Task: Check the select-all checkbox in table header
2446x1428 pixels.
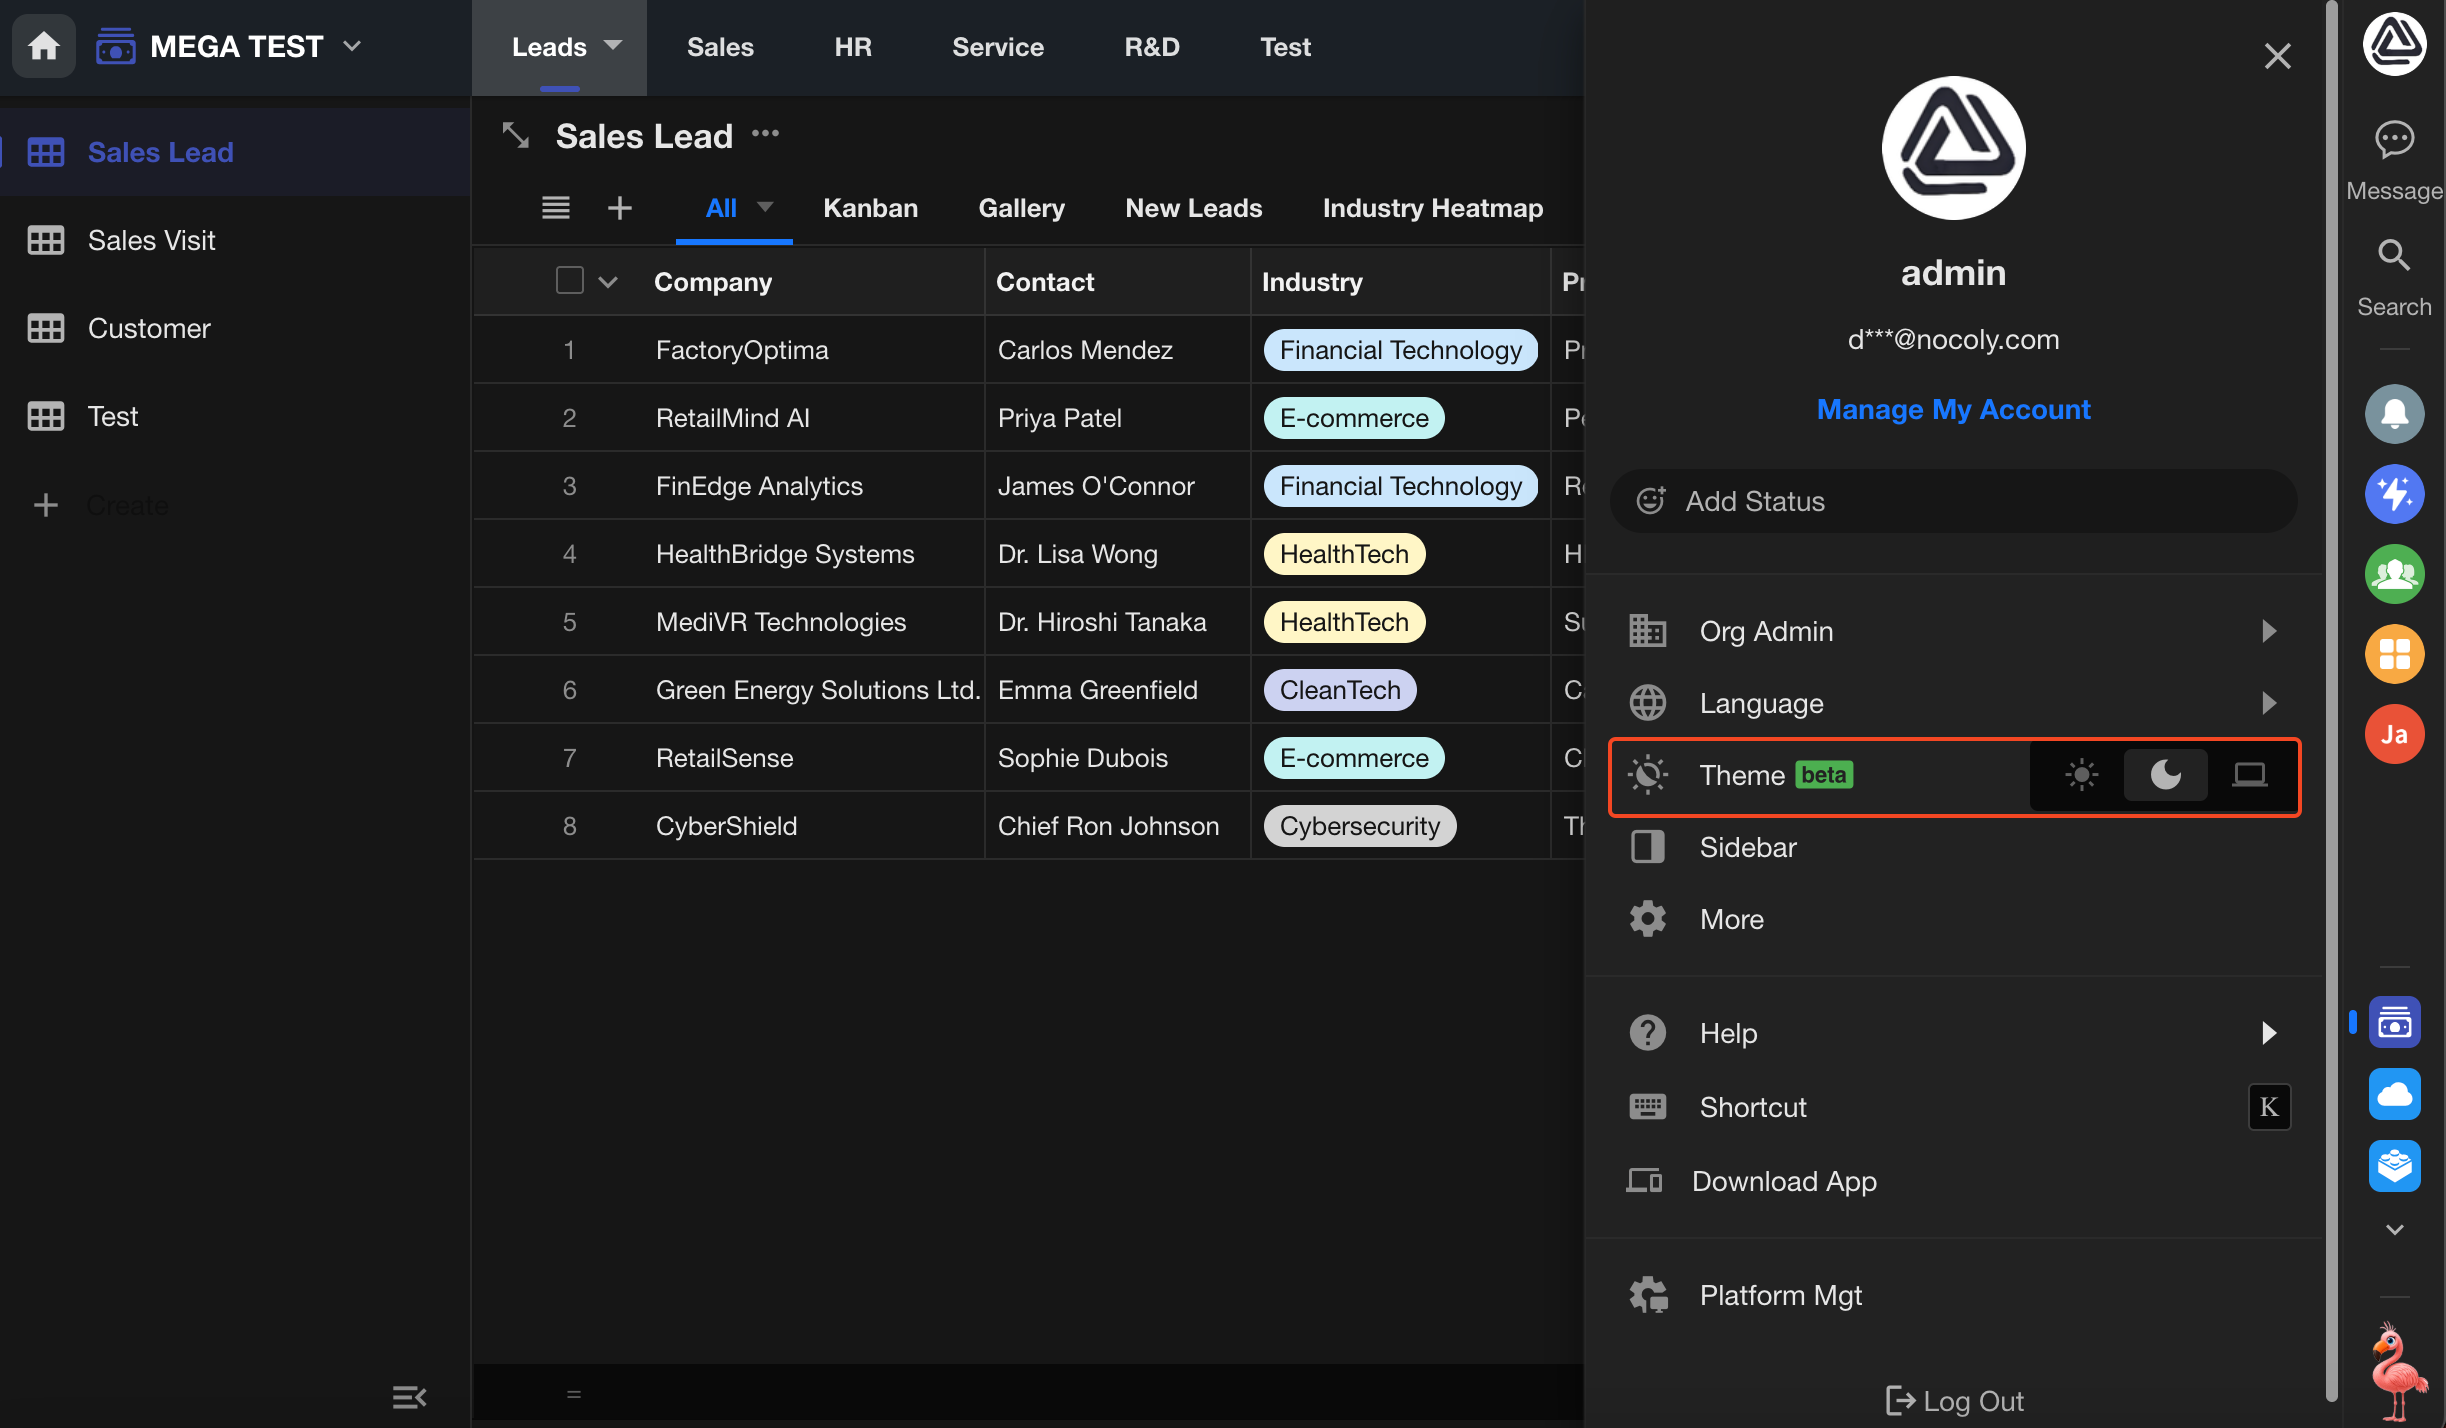Action: pyautogui.click(x=569, y=281)
